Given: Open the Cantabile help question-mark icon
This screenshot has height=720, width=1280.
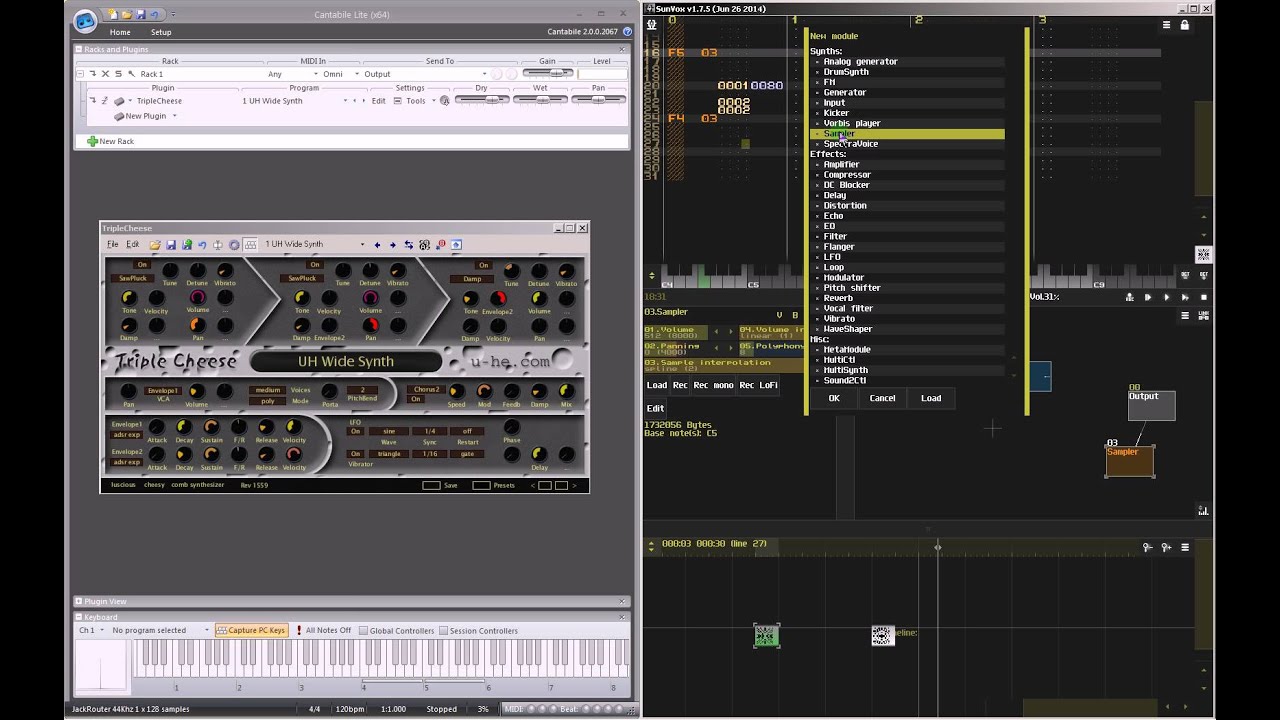Looking at the screenshot, I should [627, 32].
